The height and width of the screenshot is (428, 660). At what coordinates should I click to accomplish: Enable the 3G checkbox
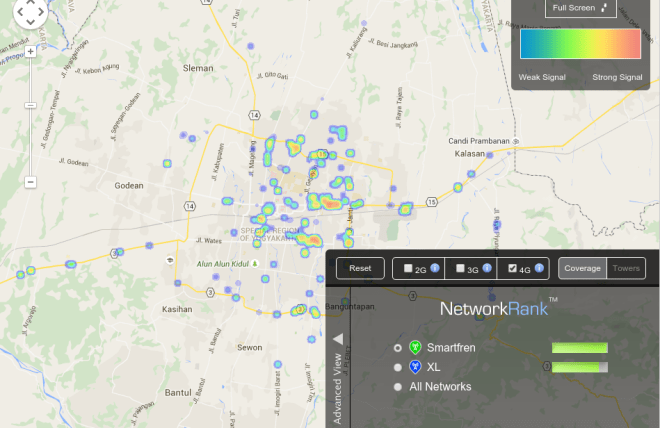tap(460, 268)
